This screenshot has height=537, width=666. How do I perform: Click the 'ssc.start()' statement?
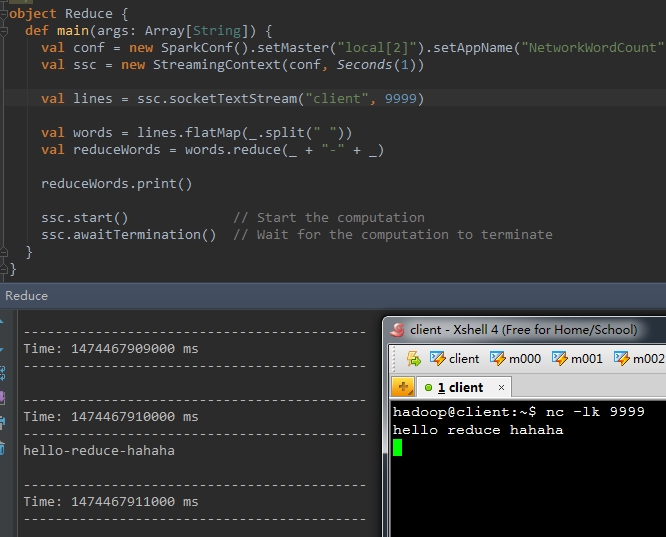85,218
